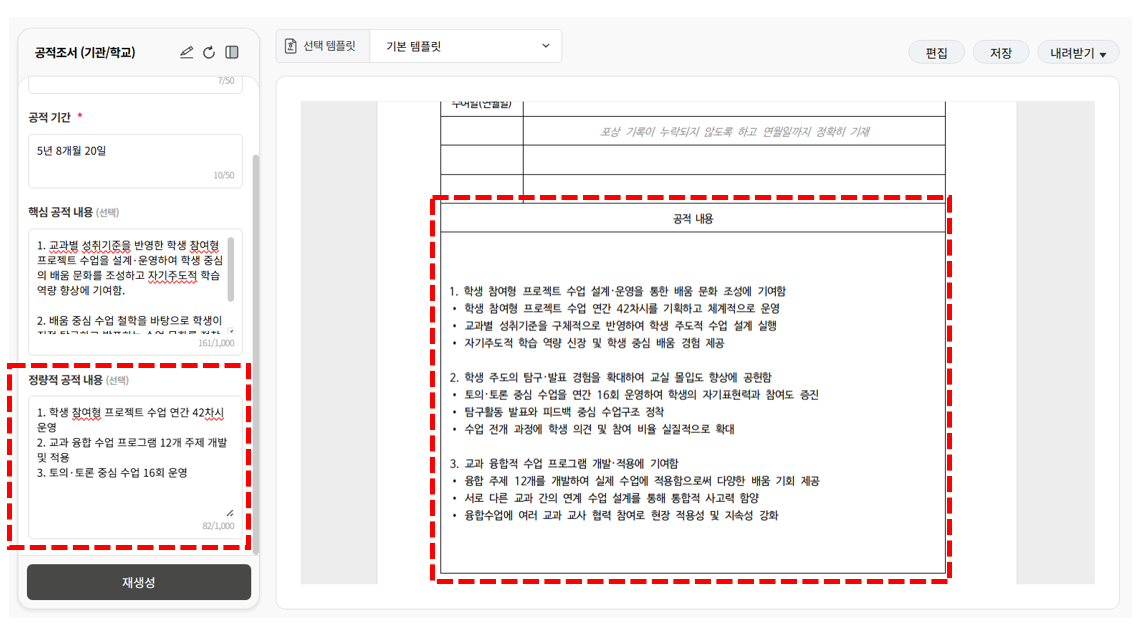Click inside the 핵심 공적 내용 text area
The height and width of the screenshot is (638, 1137).
click(131, 283)
